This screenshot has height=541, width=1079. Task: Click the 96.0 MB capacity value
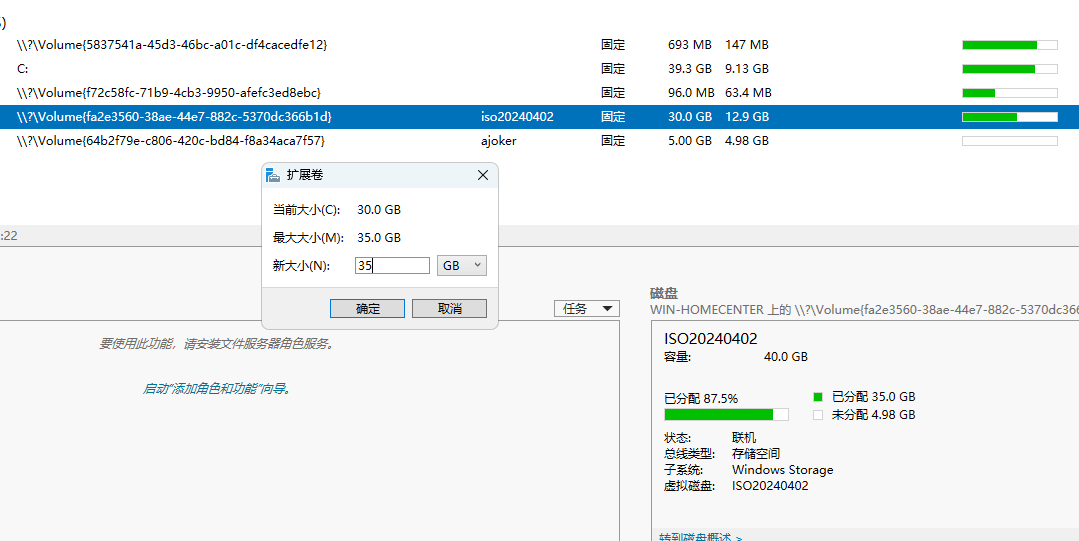691,92
